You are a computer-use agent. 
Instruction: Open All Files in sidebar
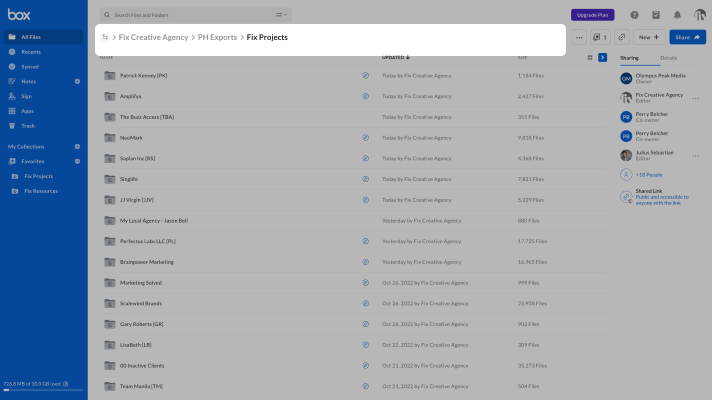tap(43, 37)
